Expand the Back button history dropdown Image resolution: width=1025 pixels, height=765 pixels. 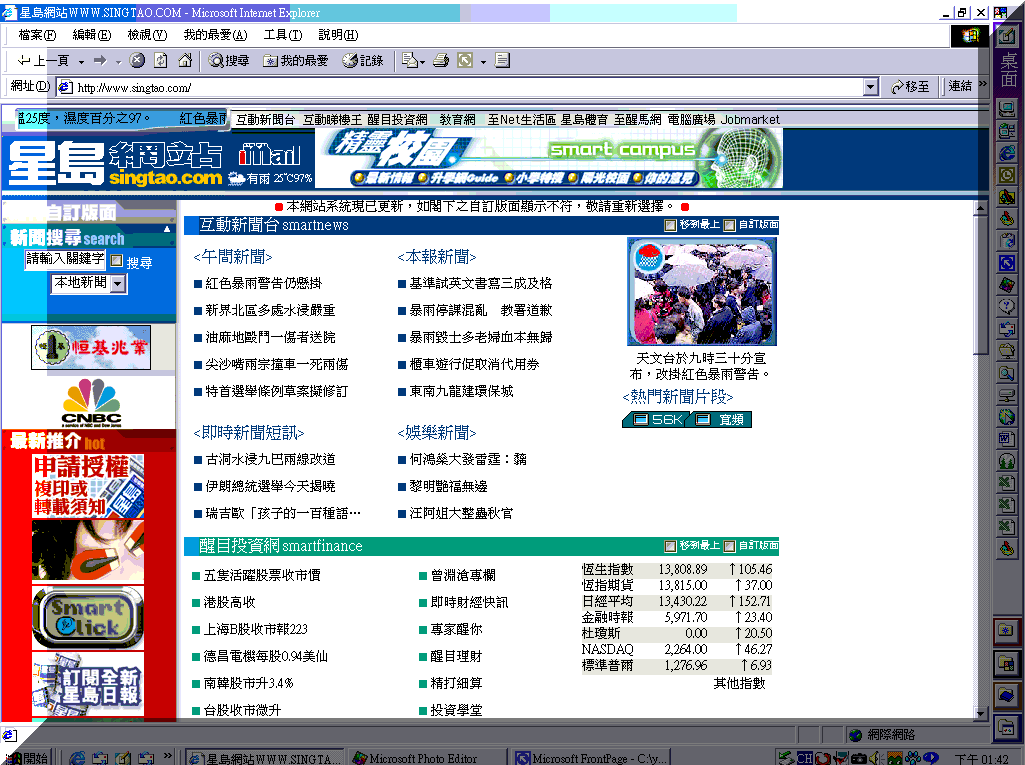pyautogui.click(x=81, y=61)
